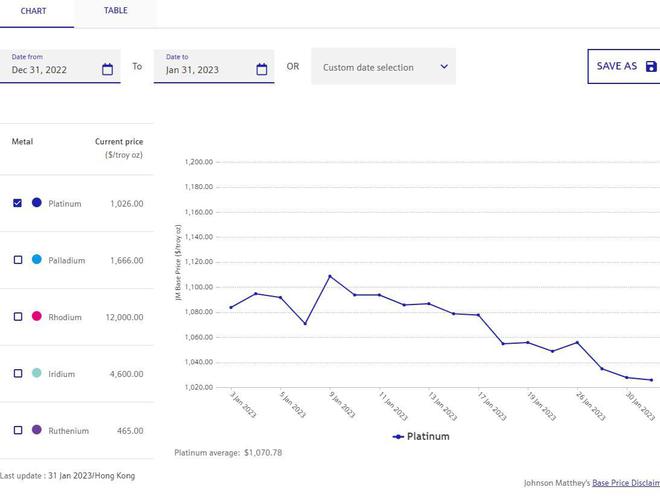Select the CHART tab
Viewport: 660px width, 496px height.
tap(33, 11)
